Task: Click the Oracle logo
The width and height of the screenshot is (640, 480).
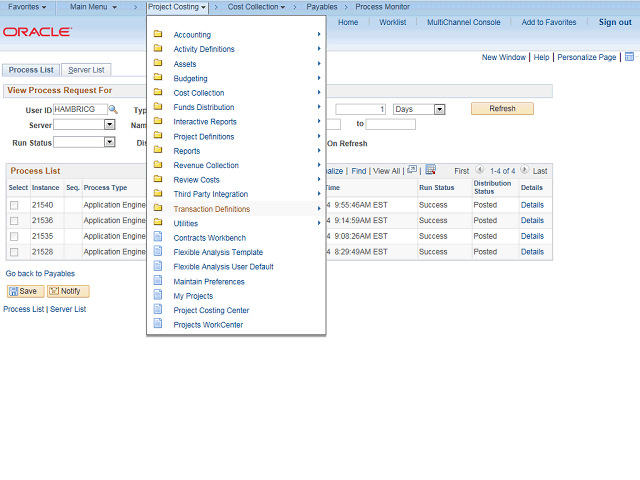Action: (x=38, y=32)
